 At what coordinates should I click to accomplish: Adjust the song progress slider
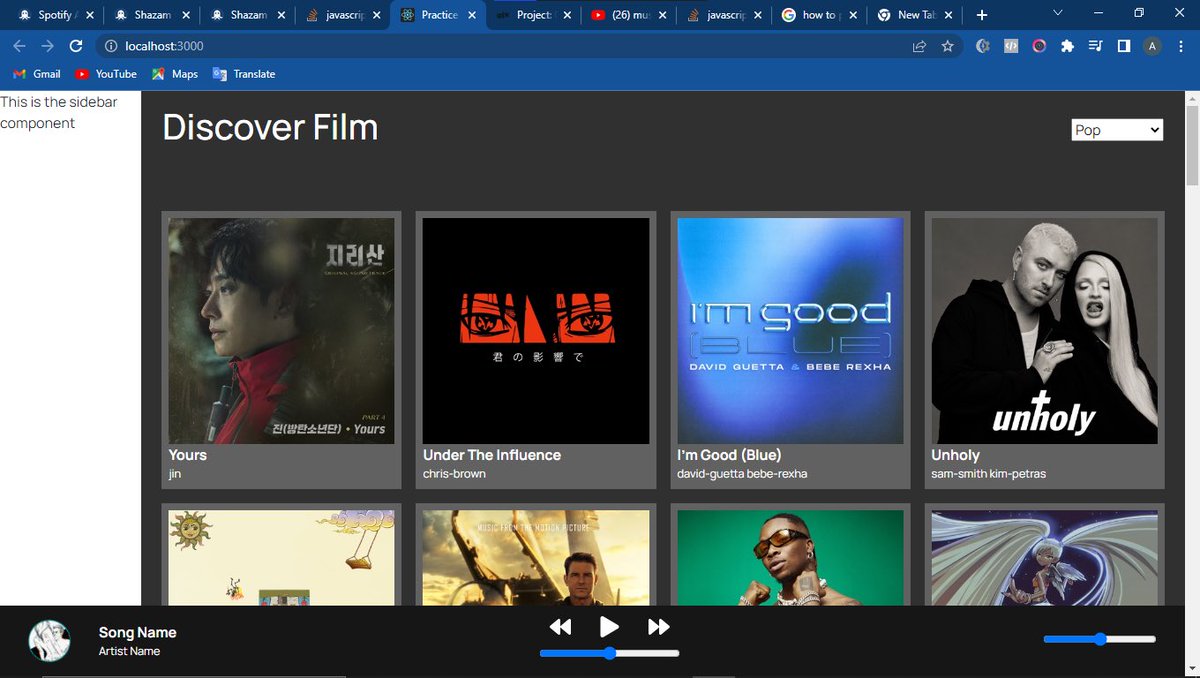click(609, 653)
